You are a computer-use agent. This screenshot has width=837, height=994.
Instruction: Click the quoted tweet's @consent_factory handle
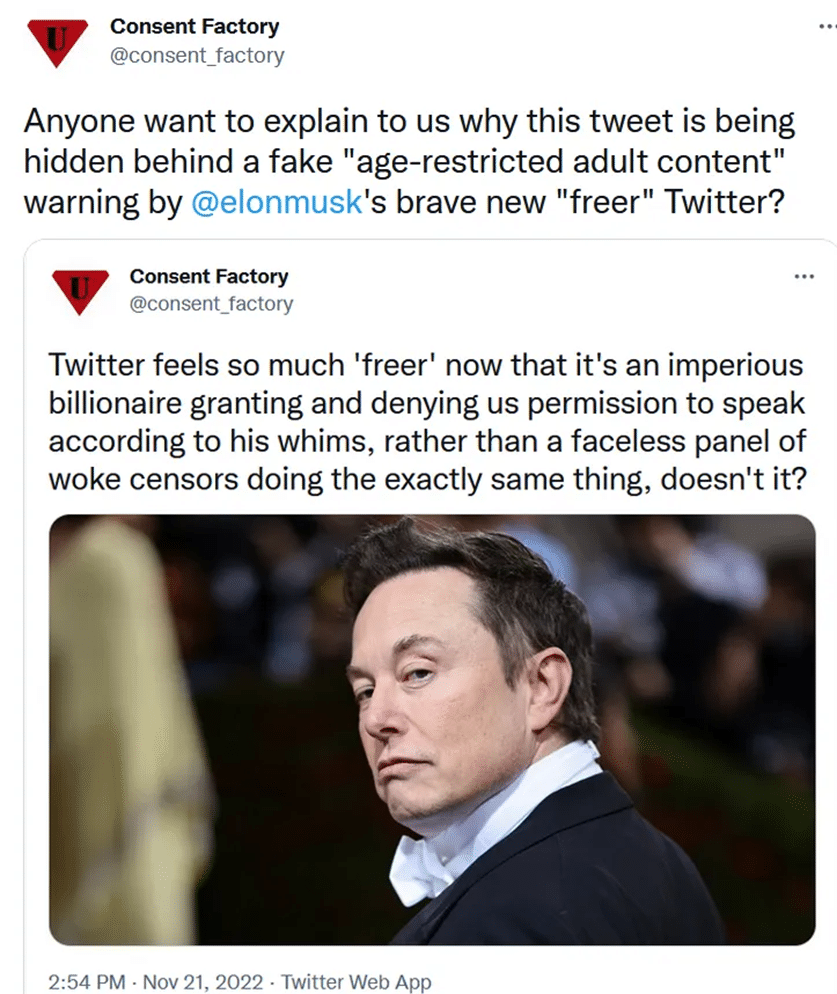coord(211,304)
